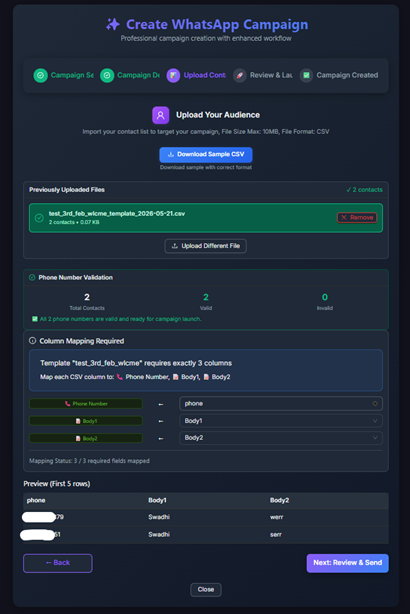Click the test_3rd_feb_wlcme_template file name
The height and width of the screenshot is (614, 410).
pyautogui.click(x=117, y=213)
